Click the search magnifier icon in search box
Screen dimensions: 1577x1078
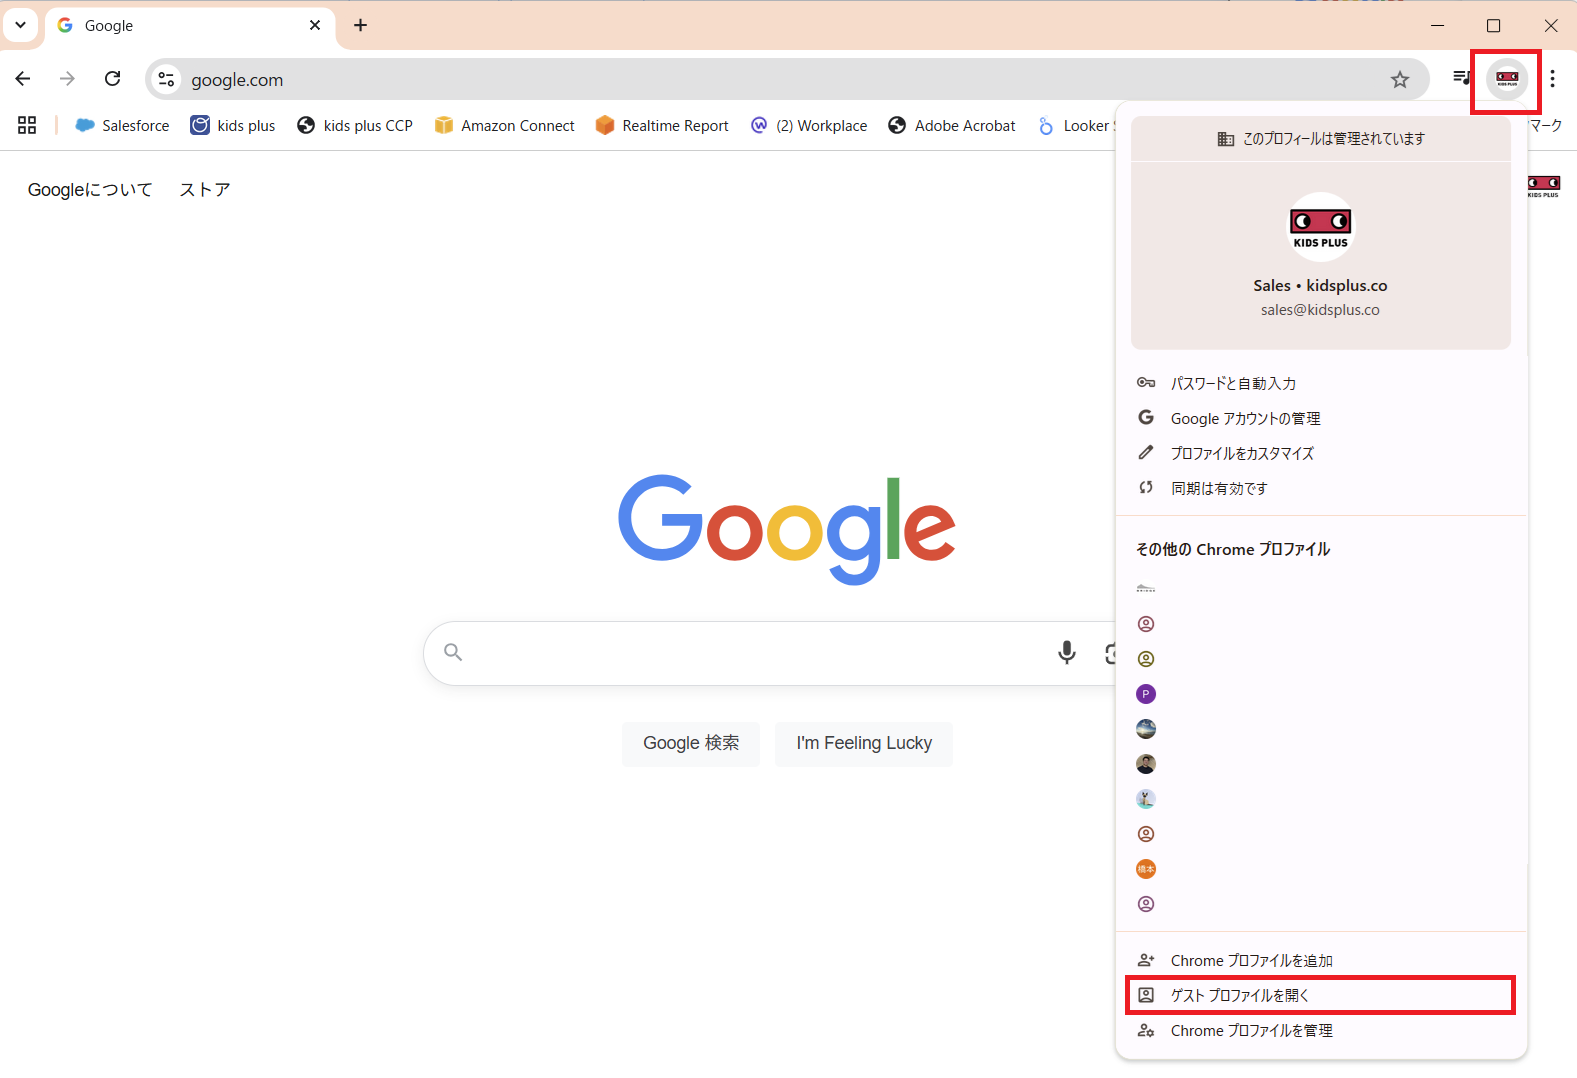pyautogui.click(x=453, y=652)
